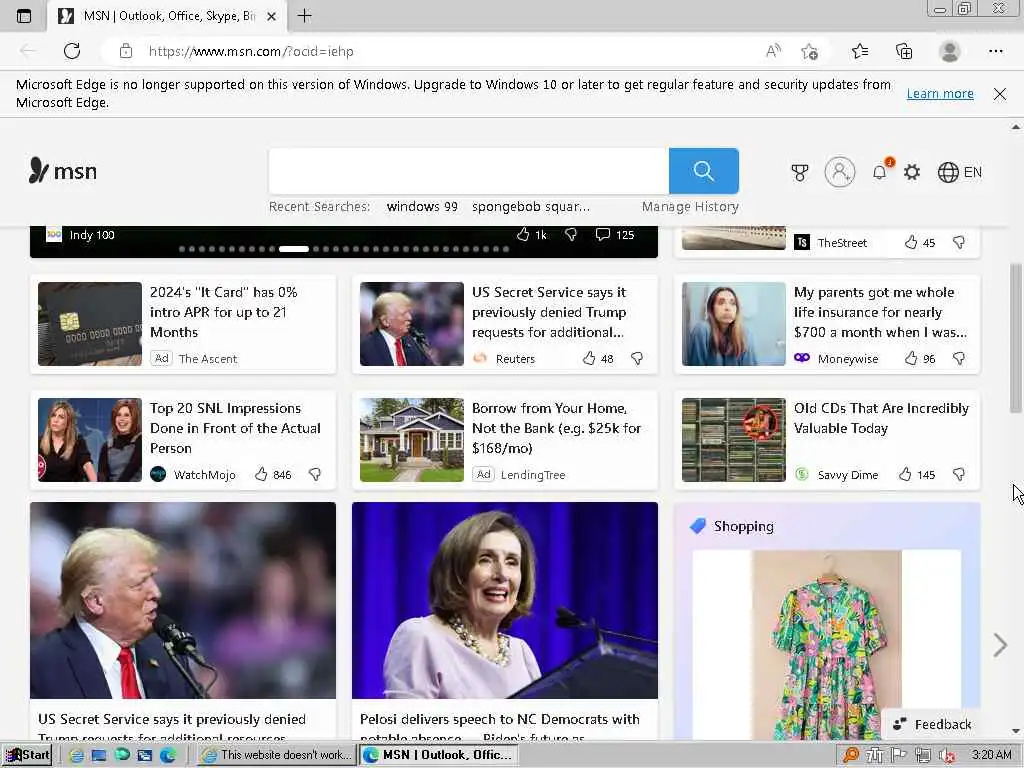The width and height of the screenshot is (1024, 768).
Task: Open Manage History link
Action: pyautogui.click(x=690, y=206)
